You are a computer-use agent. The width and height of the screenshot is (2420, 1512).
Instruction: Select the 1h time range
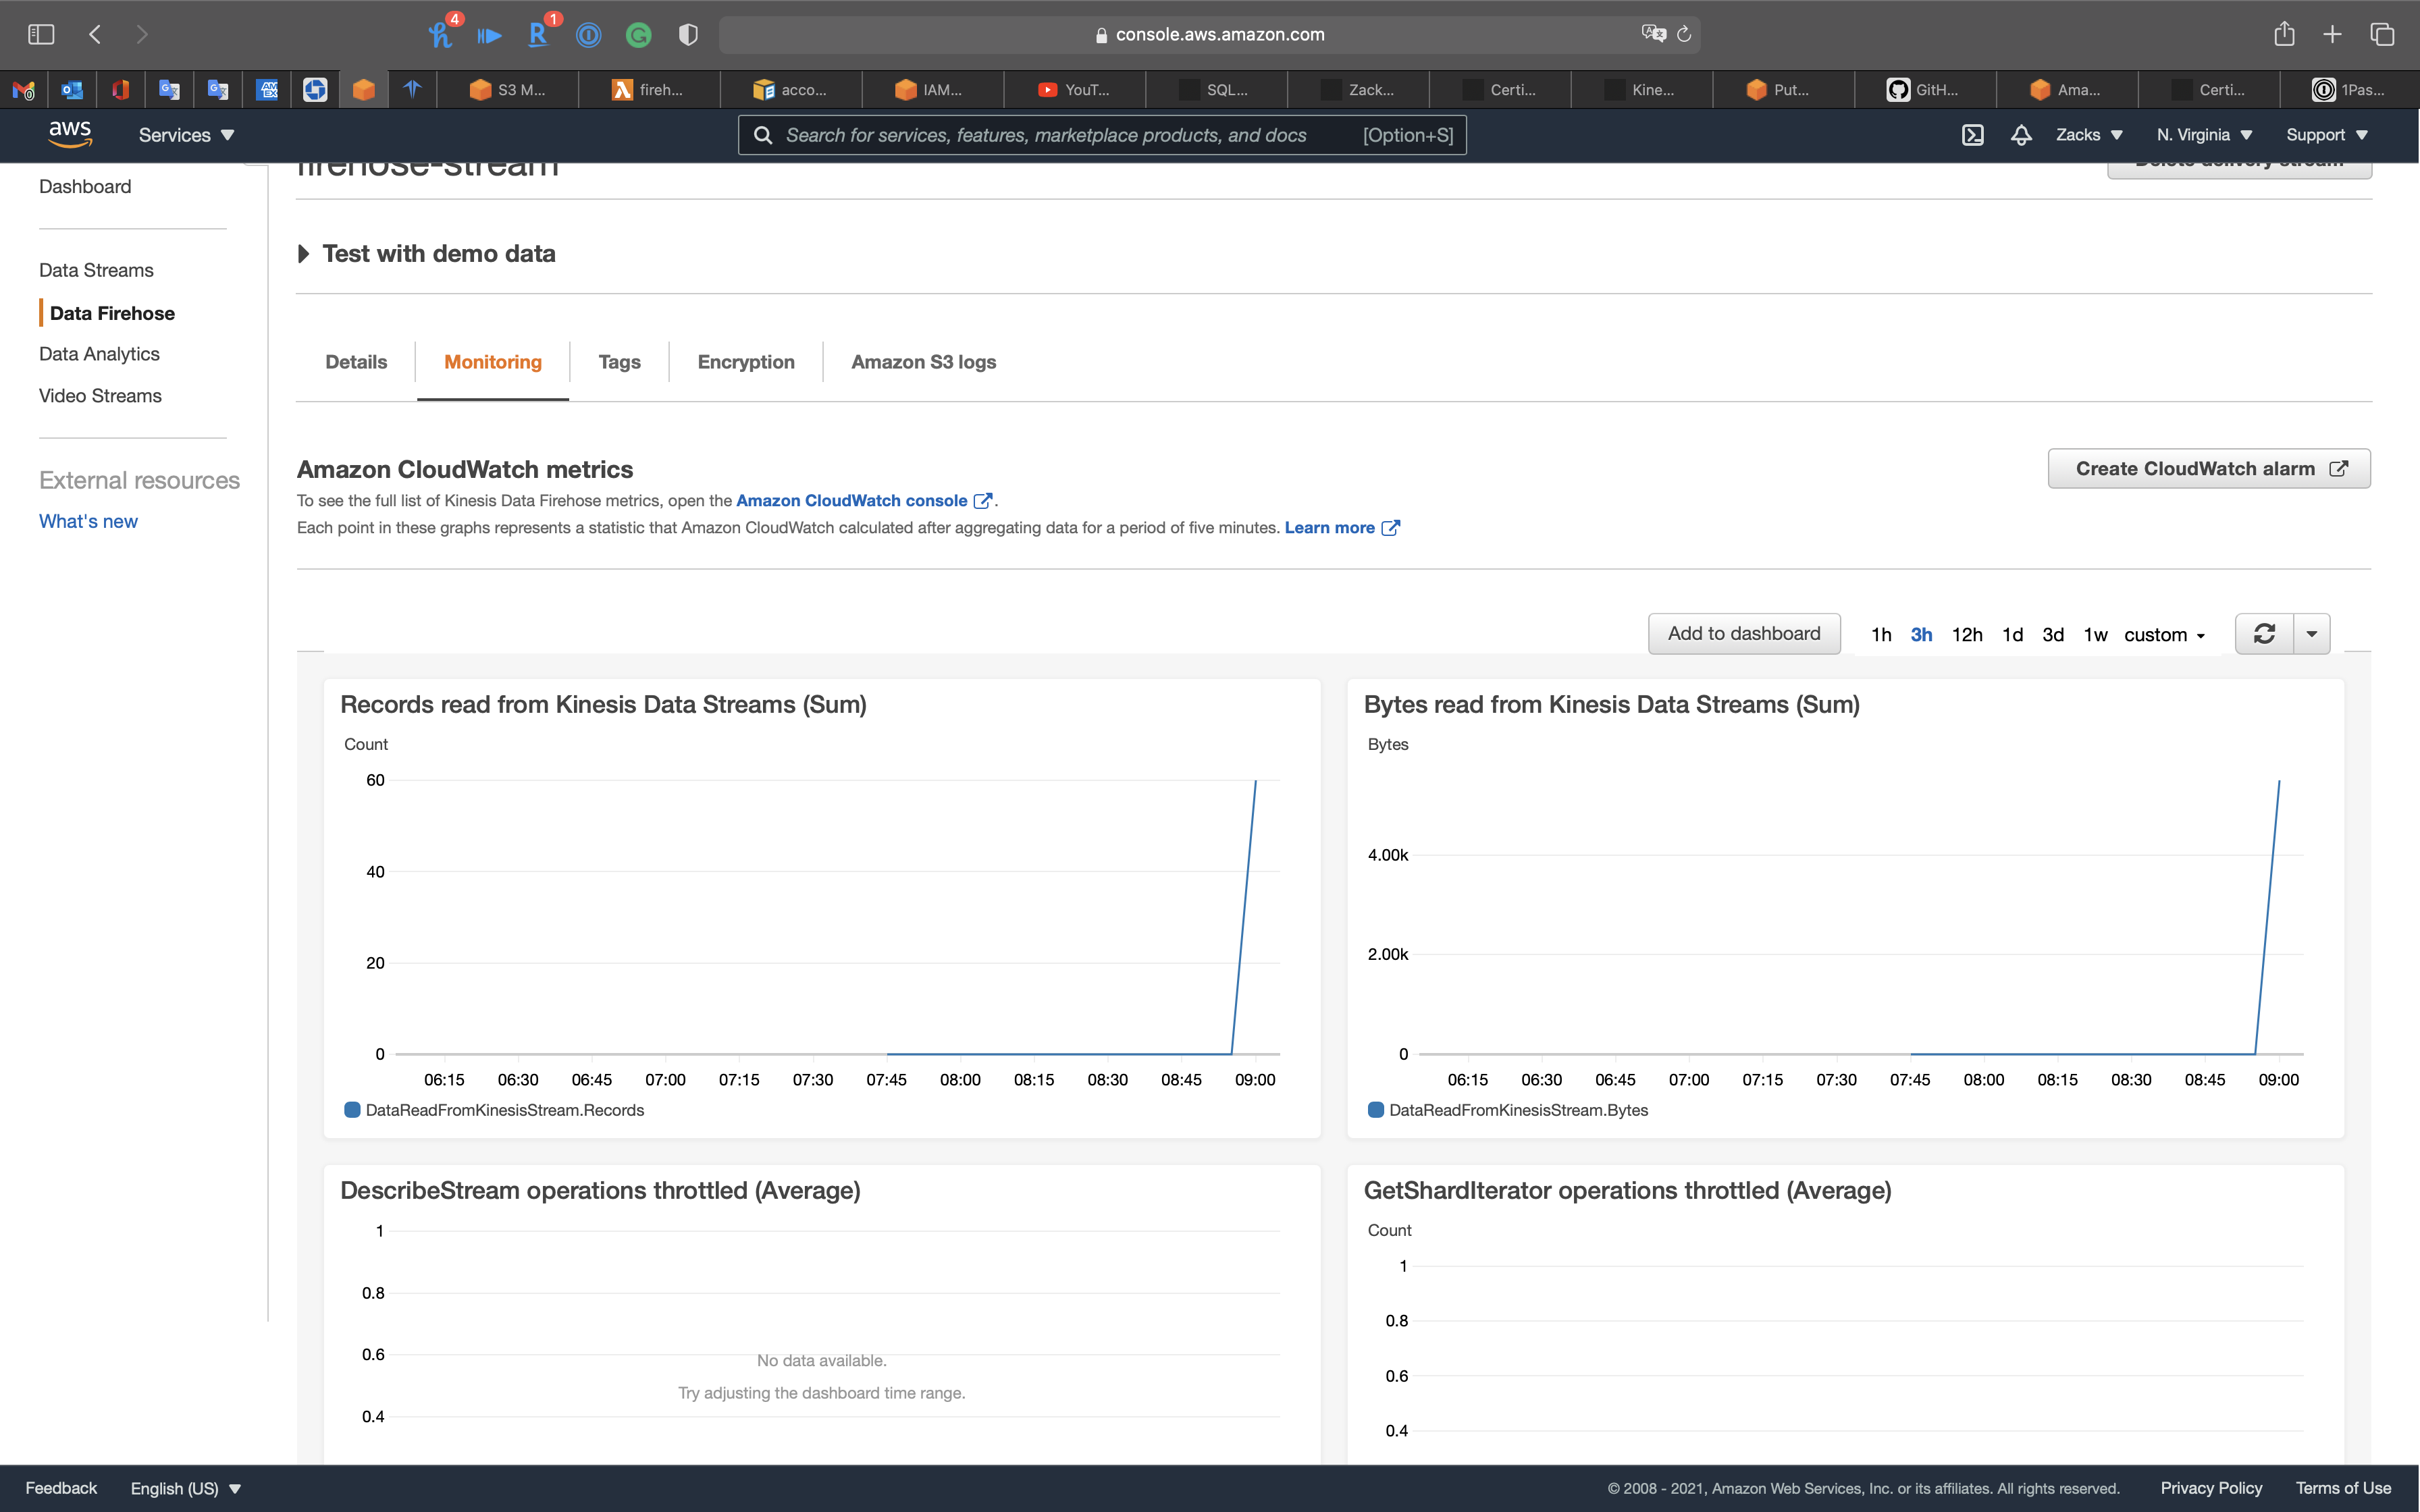click(x=1881, y=635)
